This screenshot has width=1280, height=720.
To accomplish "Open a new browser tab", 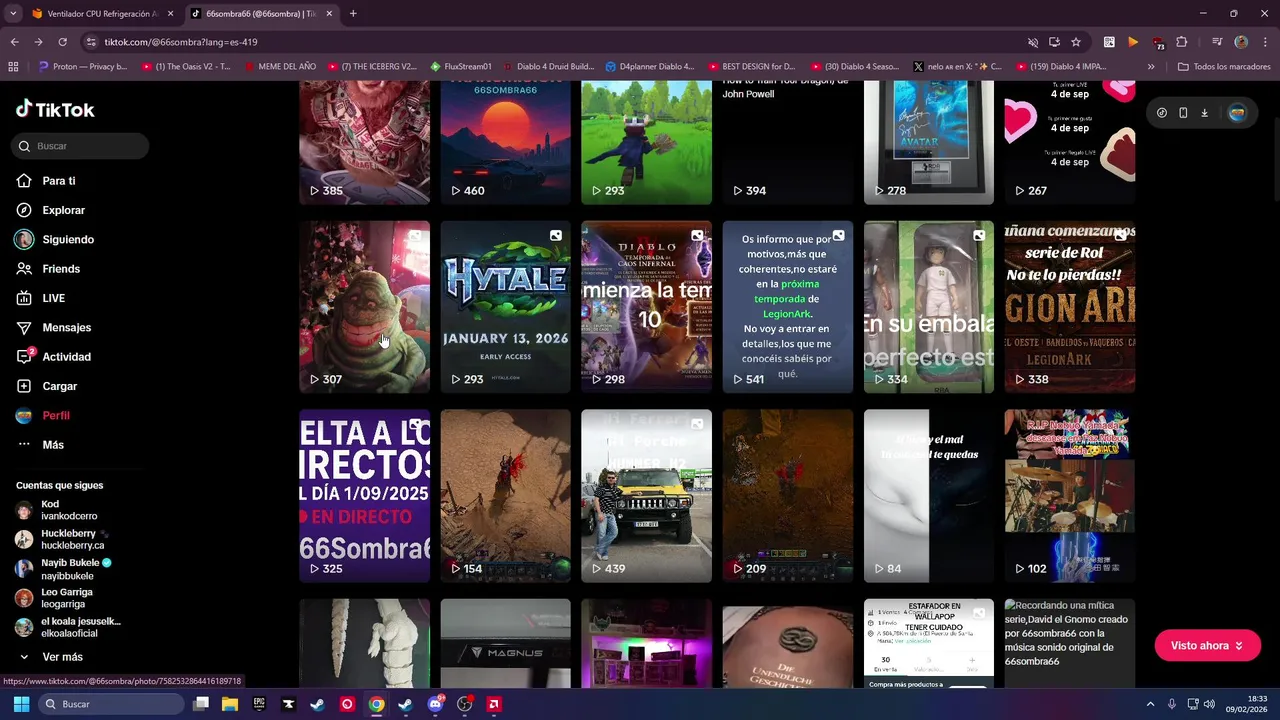I will [x=353, y=14].
